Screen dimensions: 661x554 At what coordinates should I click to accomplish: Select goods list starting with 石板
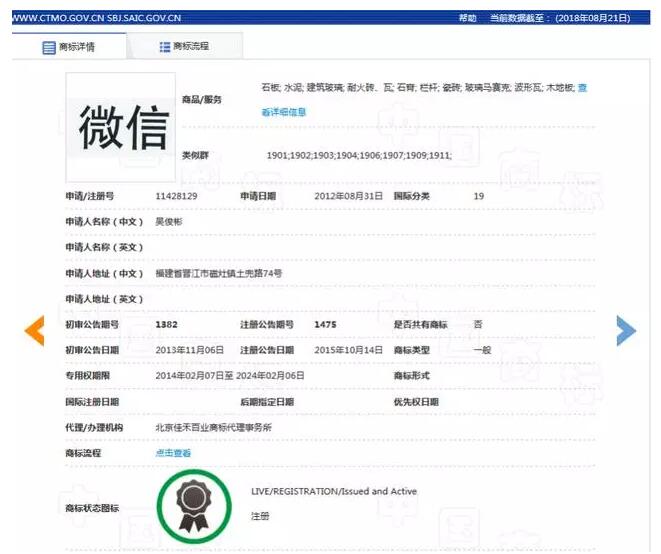point(418,88)
